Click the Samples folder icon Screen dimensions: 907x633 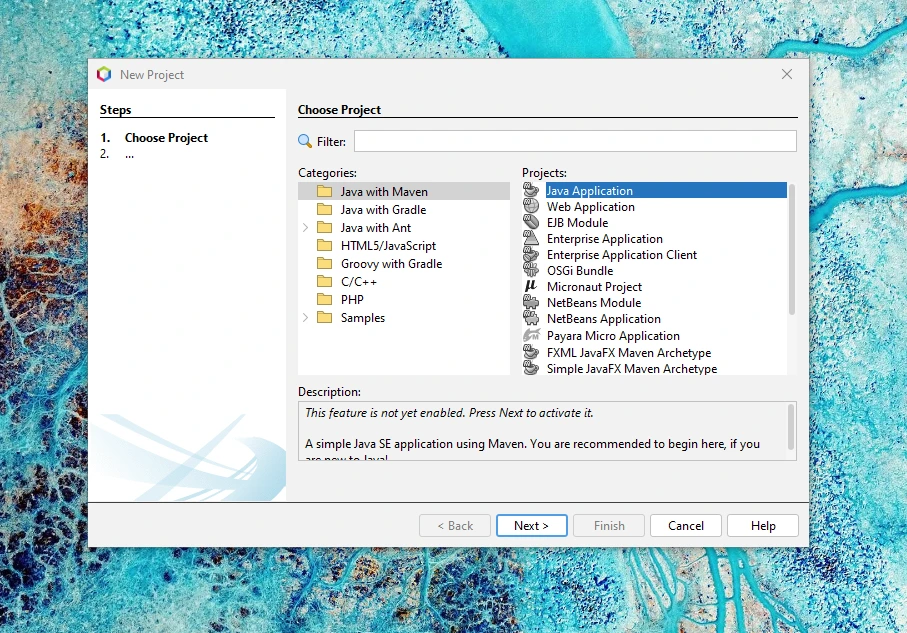pos(325,317)
